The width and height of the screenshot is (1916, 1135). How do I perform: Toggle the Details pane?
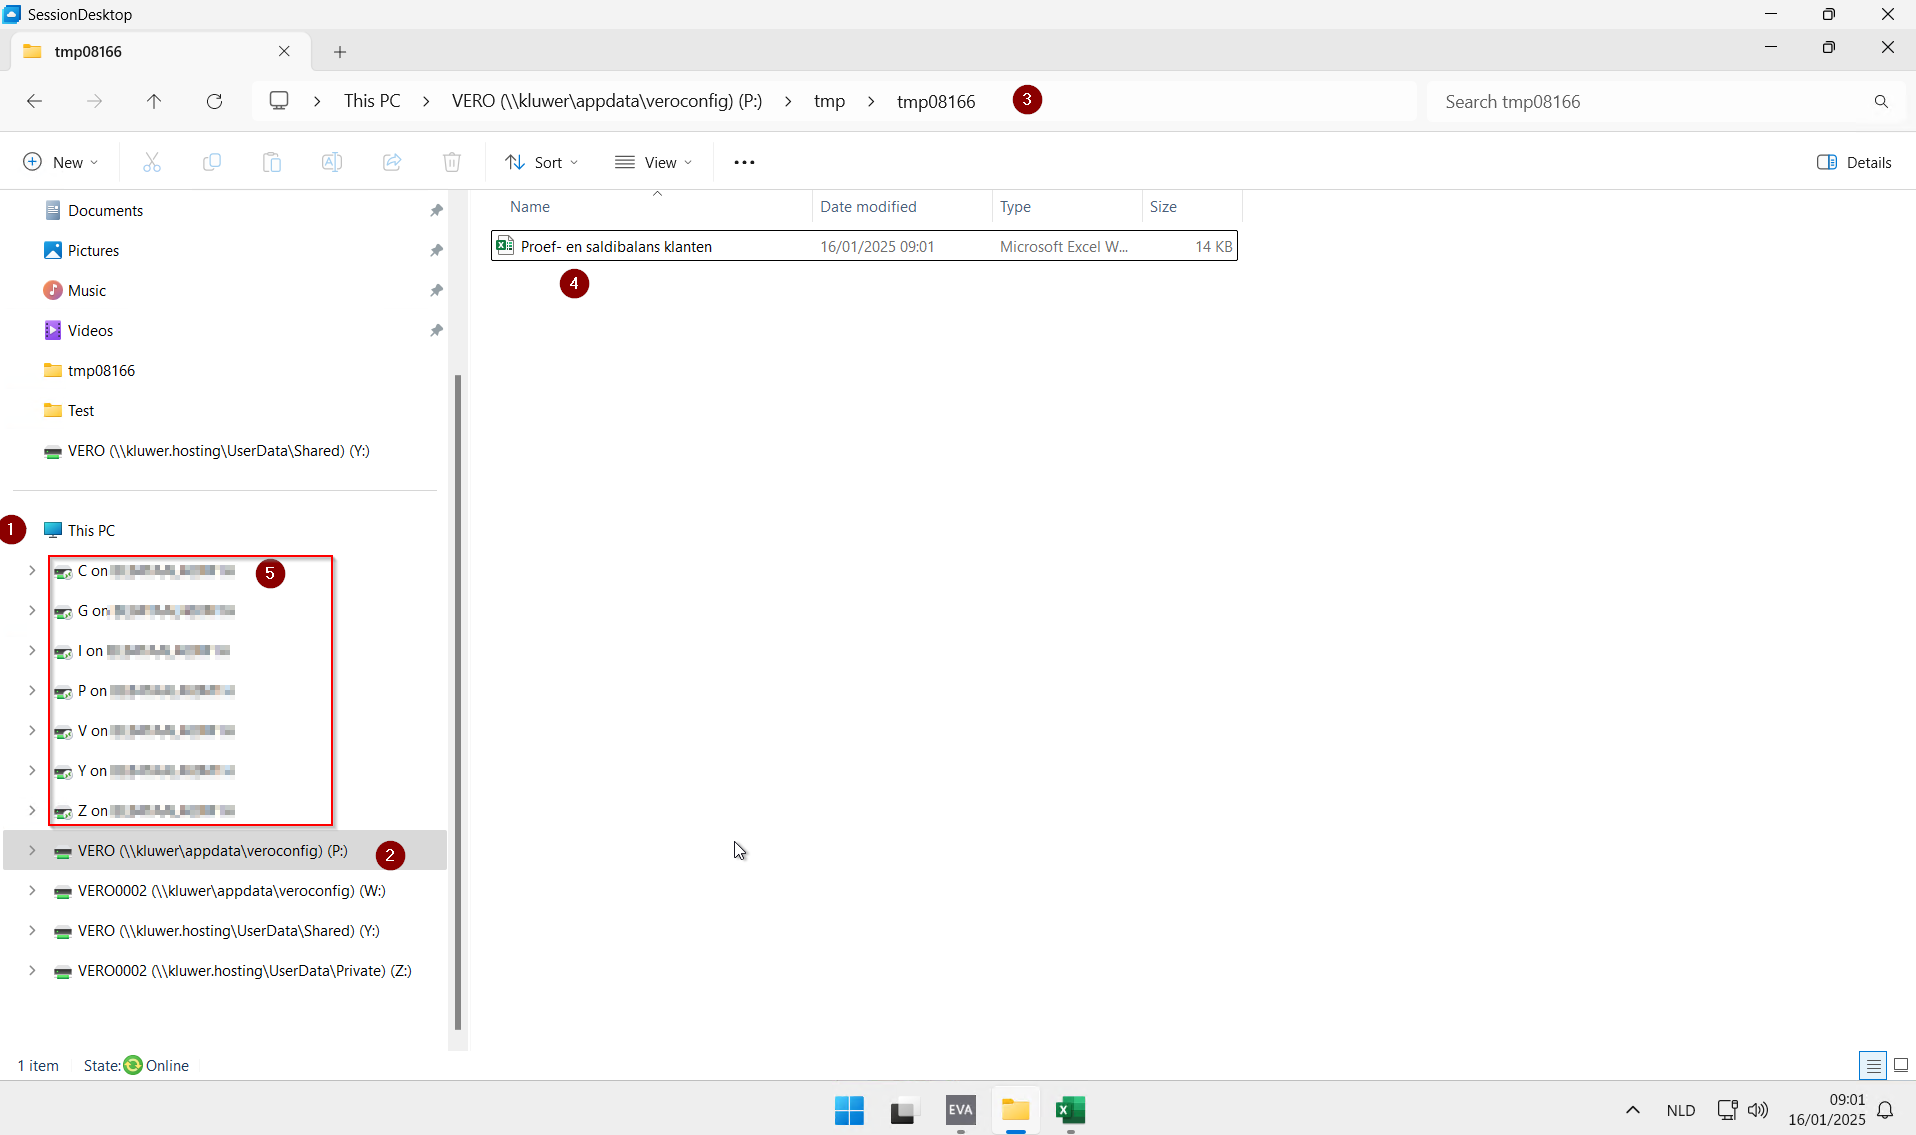[1854, 162]
